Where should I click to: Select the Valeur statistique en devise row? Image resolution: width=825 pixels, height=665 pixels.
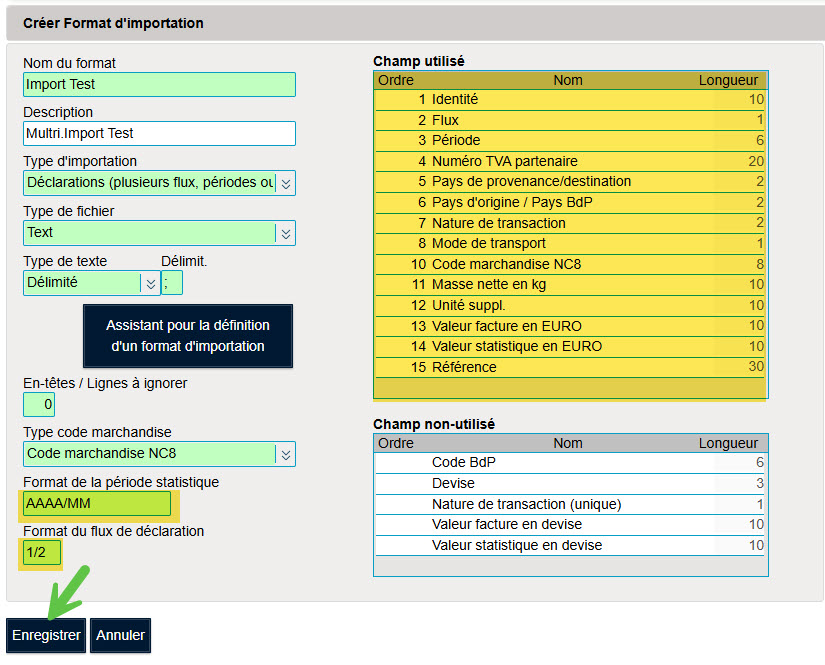click(570, 546)
